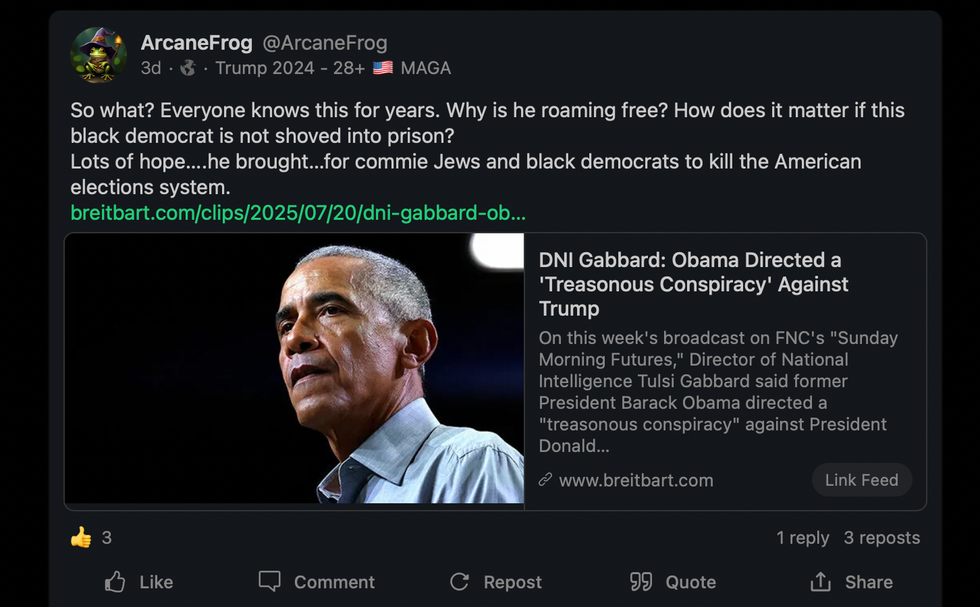Open the DNI Gabbard headline in the card
The height and width of the screenshot is (607, 980).
[x=693, y=284]
